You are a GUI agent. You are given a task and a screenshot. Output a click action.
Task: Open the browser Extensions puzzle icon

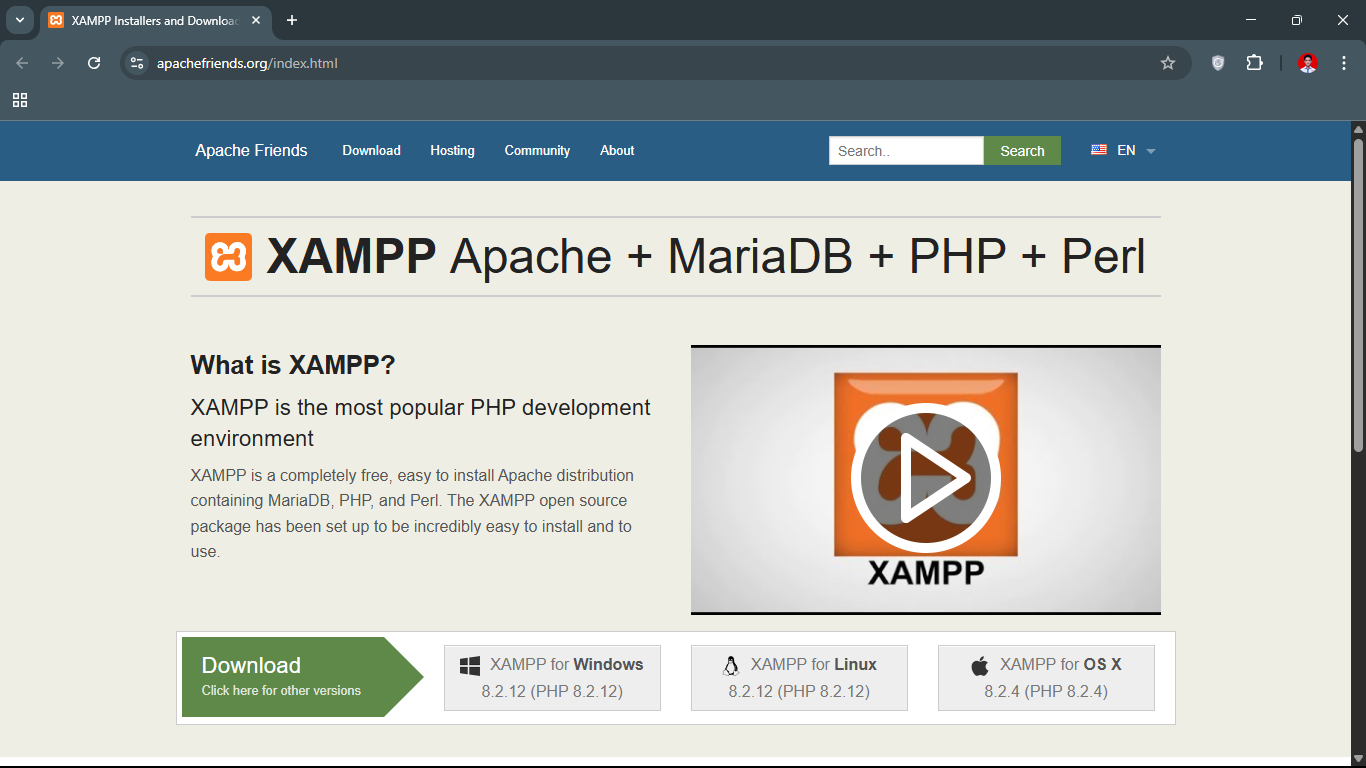pyautogui.click(x=1254, y=63)
